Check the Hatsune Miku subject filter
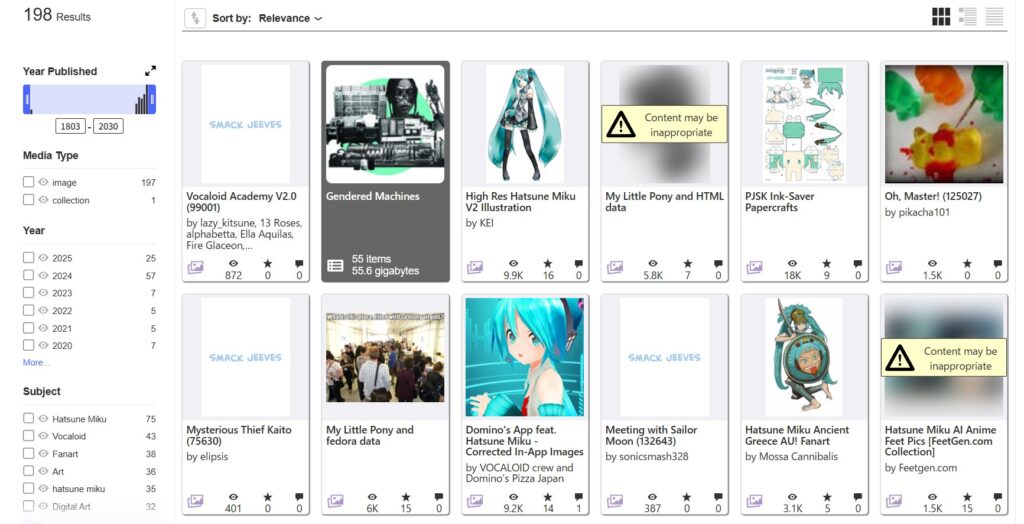Viewport: 1024px width, 524px height. pos(28,418)
